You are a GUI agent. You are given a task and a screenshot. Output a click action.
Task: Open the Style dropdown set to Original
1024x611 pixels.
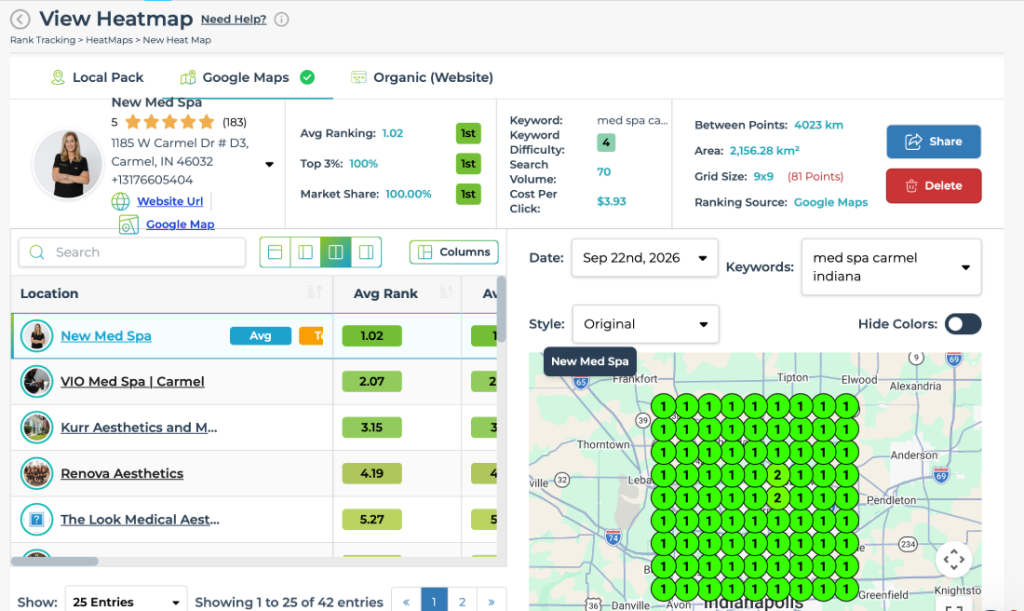(x=645, y=324)
